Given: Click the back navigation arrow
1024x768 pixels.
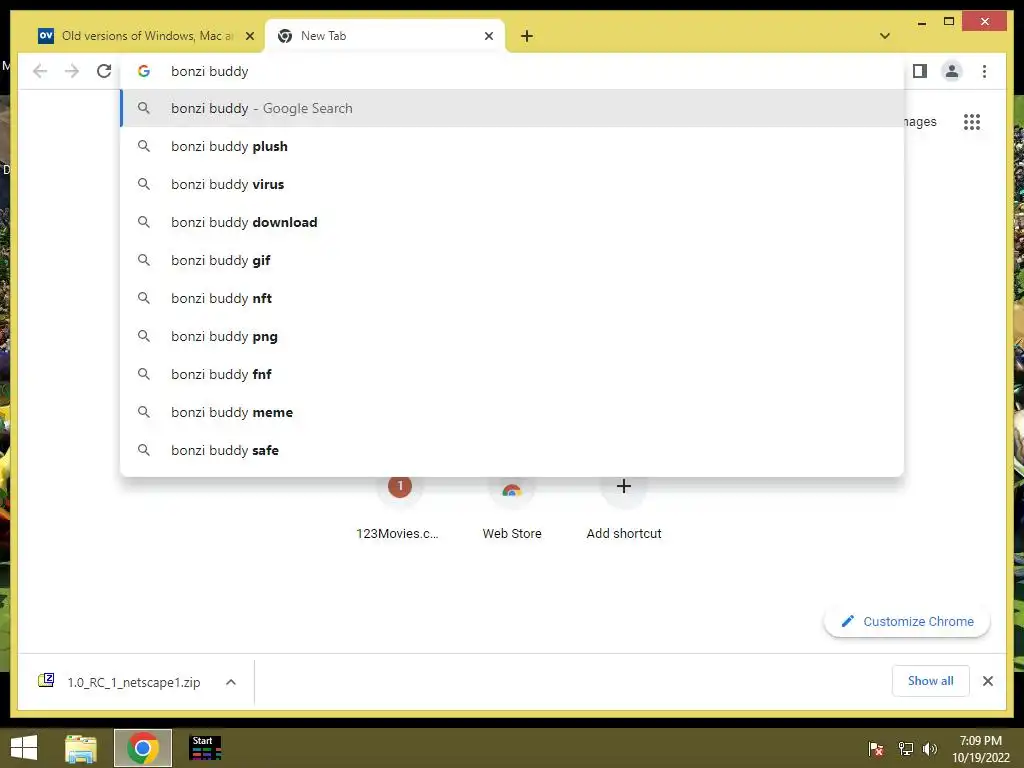Looking at the screenshot, I should click(40, 71).
